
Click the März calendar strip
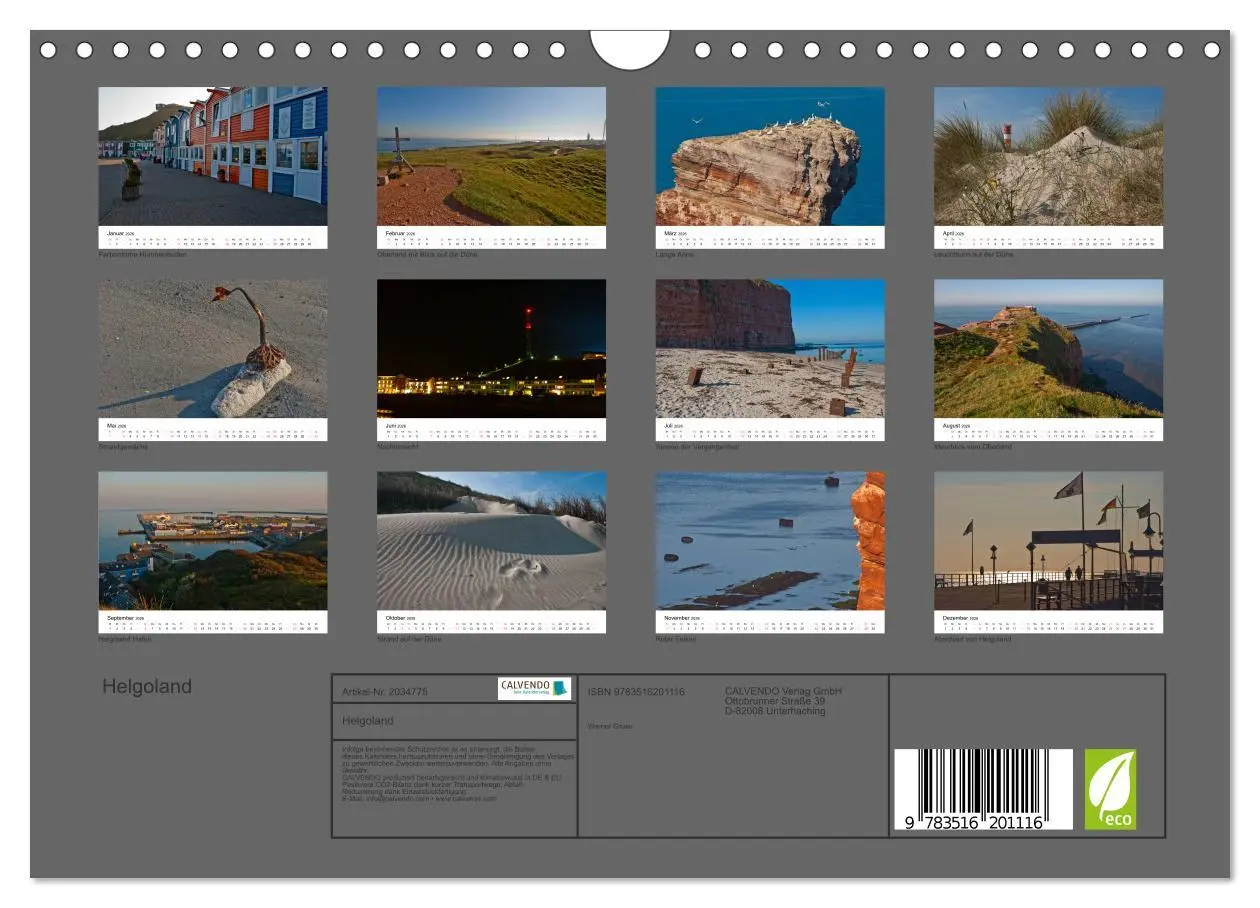(770, 238)
